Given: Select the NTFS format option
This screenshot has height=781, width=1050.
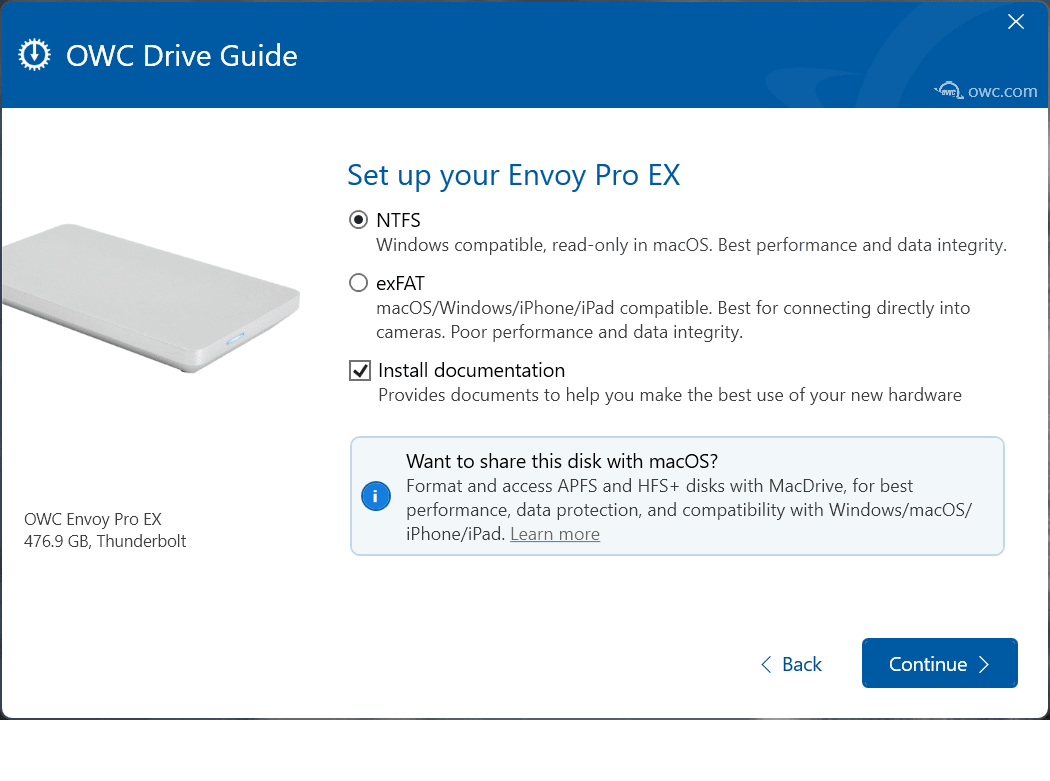Looking at the screenshot, I should click(358, 220).
